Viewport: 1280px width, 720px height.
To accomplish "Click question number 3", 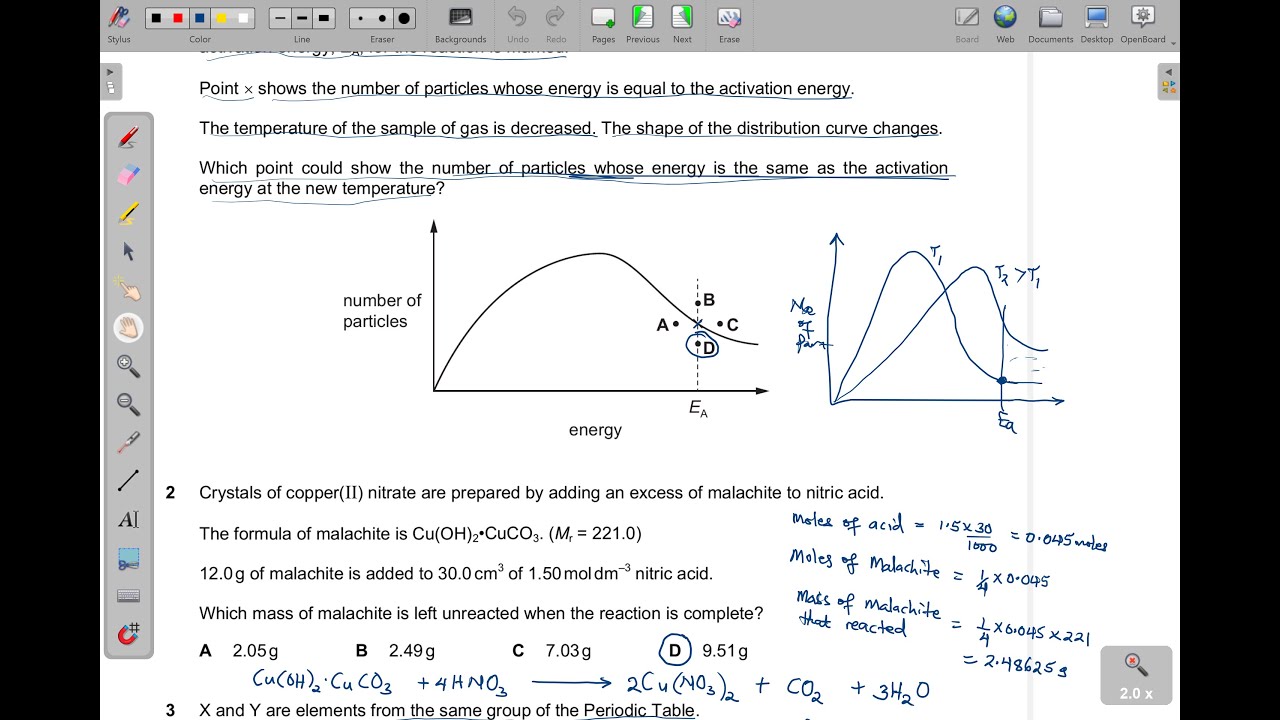I will click(x=170, y=710).
